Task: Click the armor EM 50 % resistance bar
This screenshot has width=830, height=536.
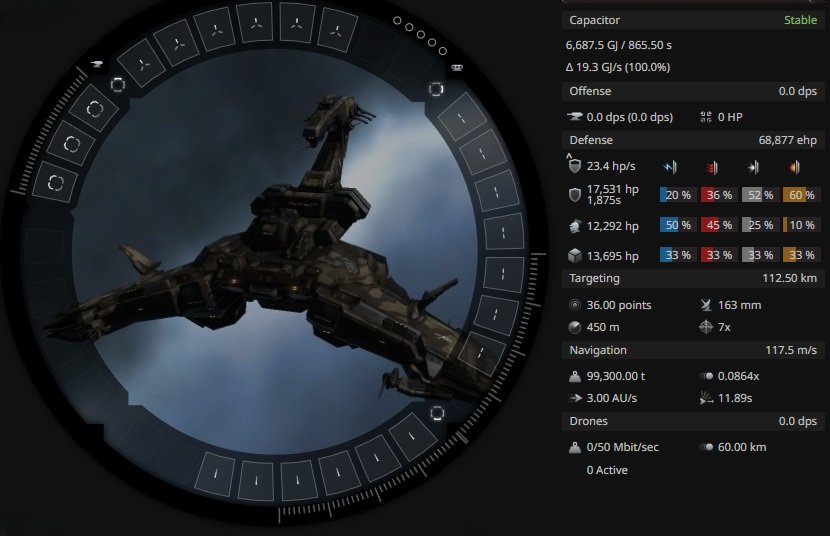Action: pyautogui.click(x=678, y=225)
